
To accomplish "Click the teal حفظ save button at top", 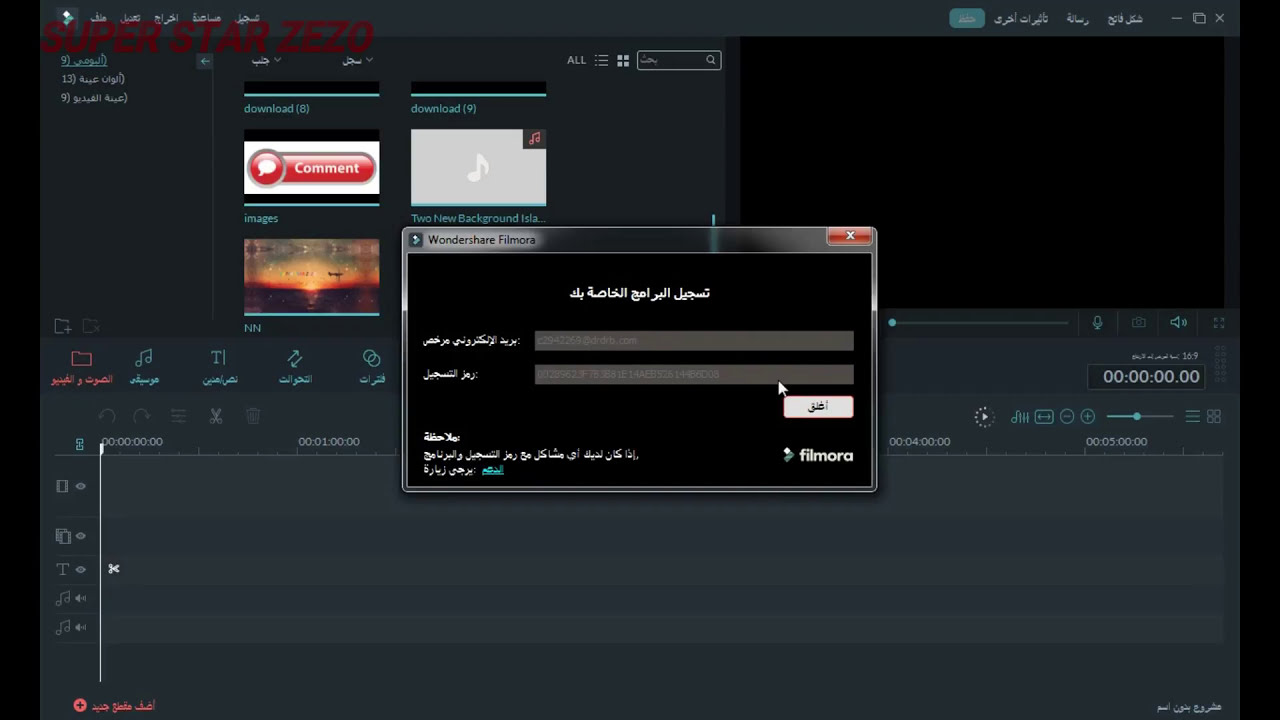I will 966,18.
